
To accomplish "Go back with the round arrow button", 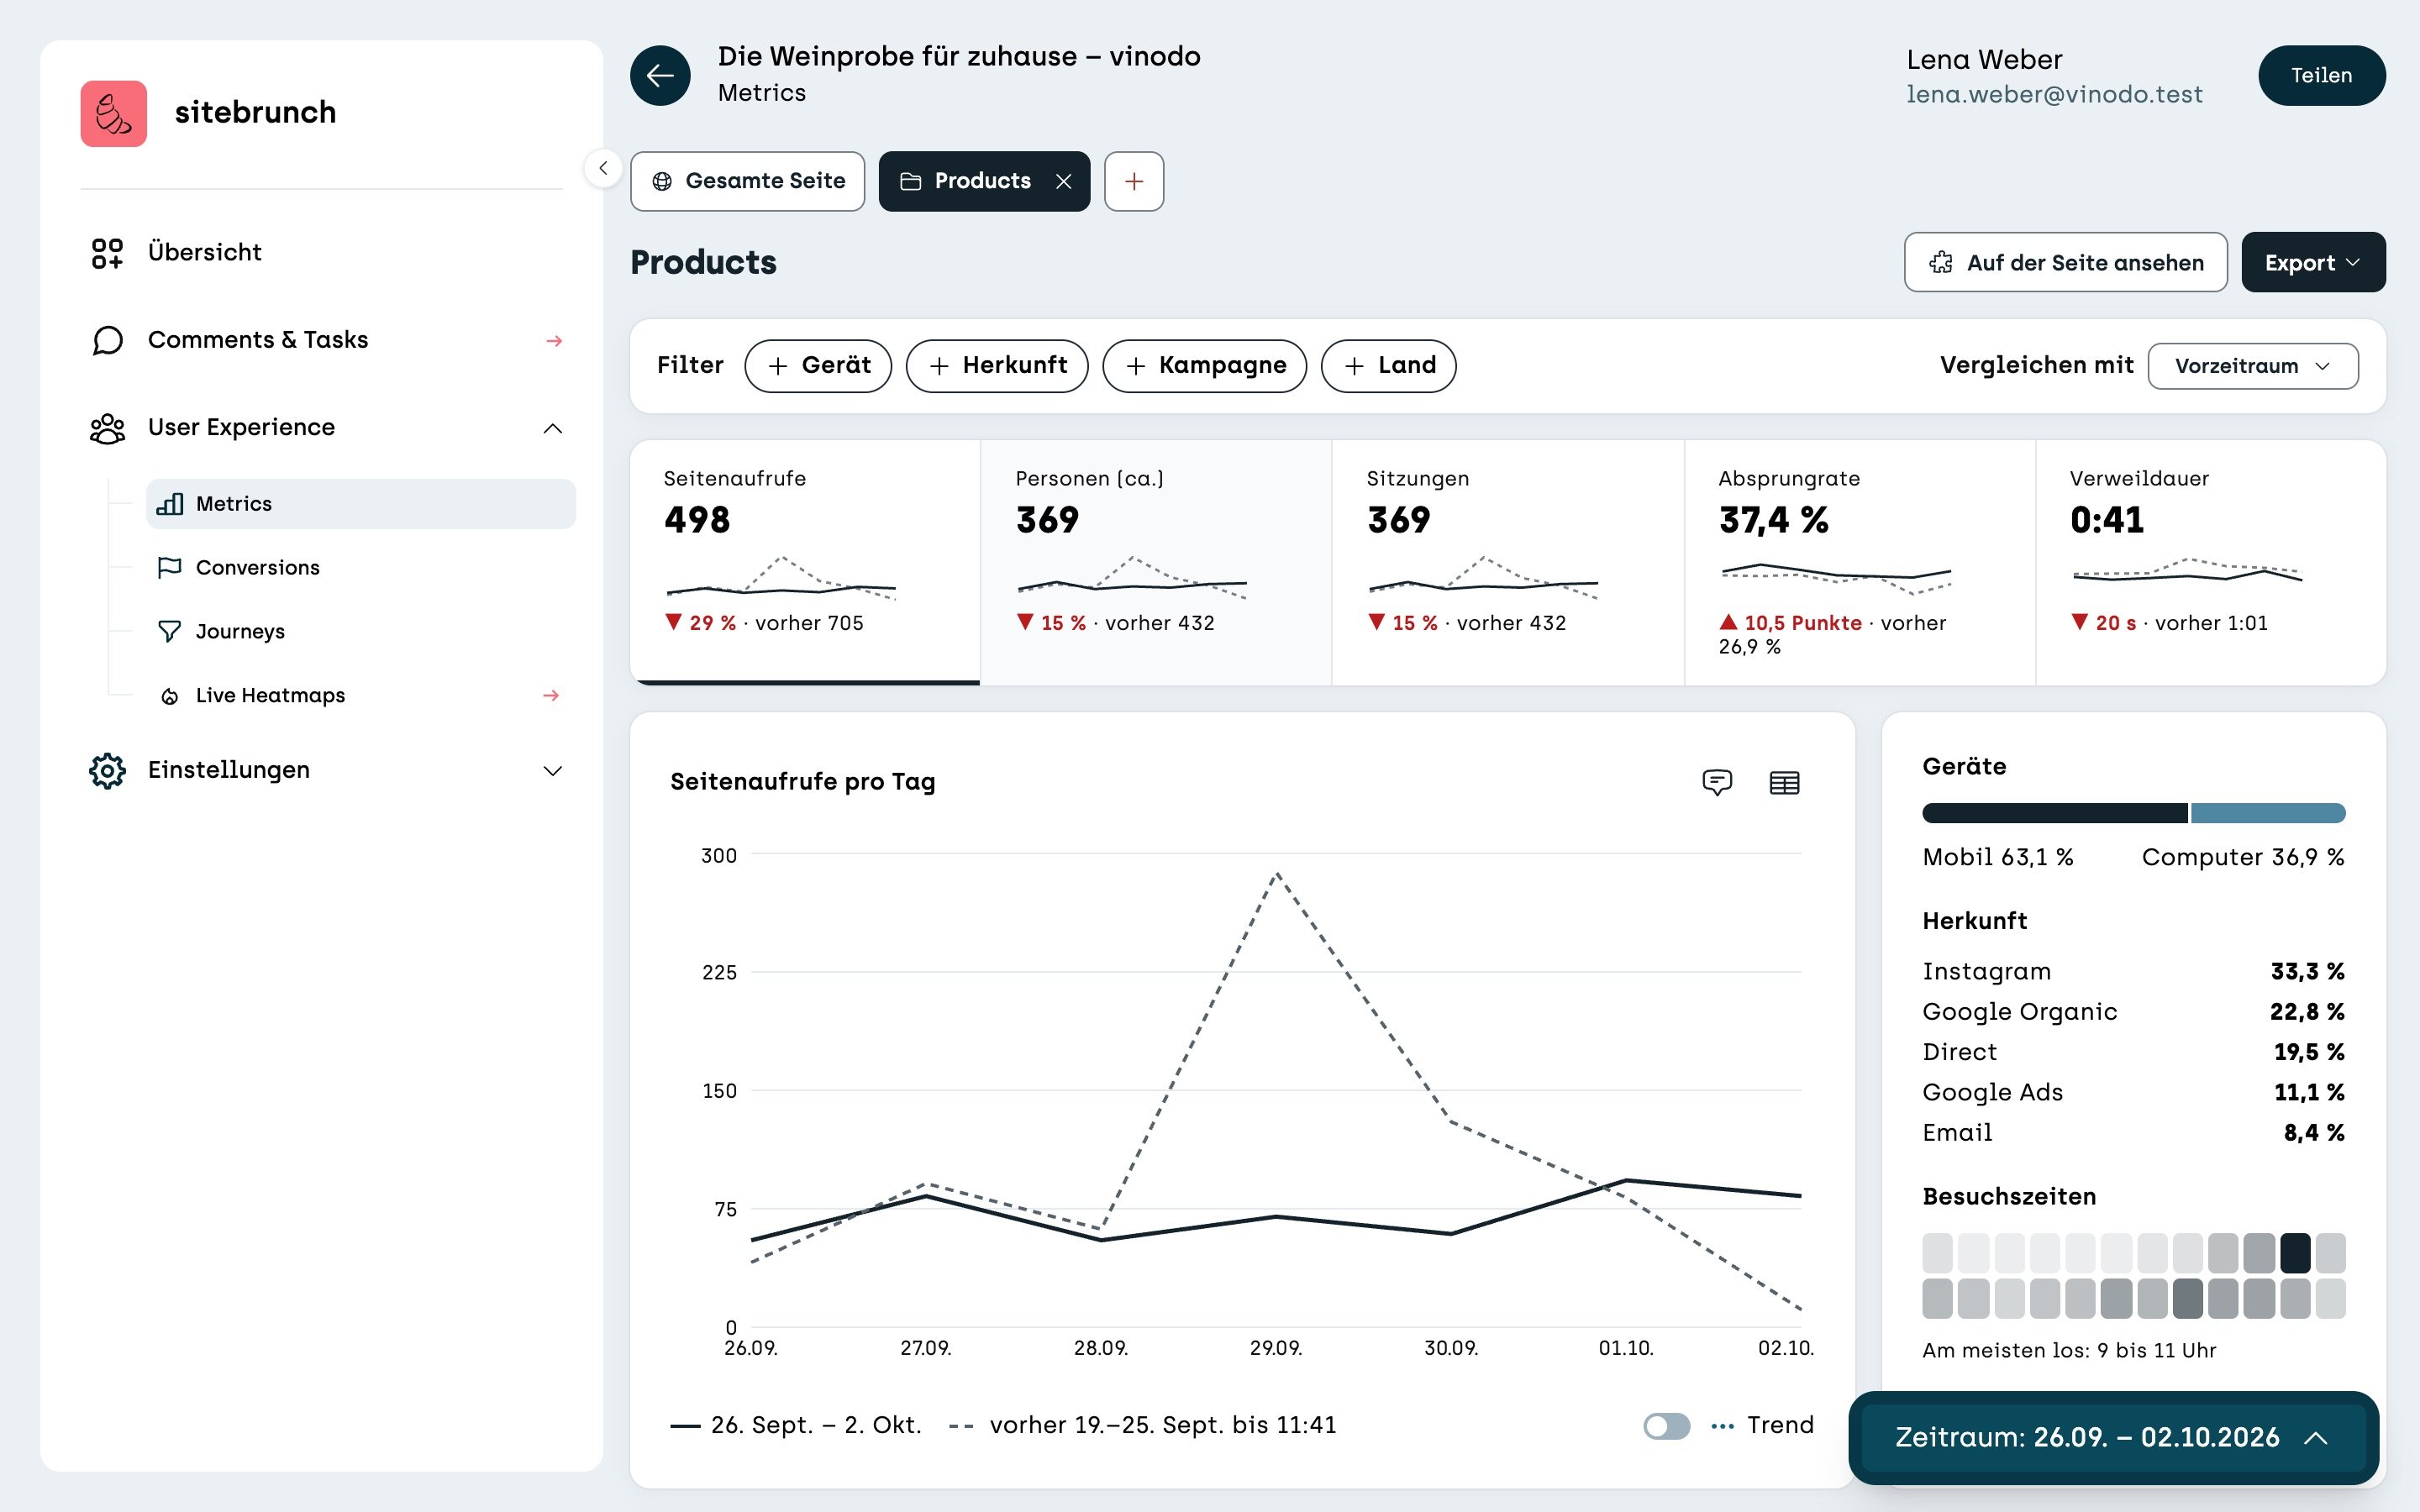I will point(660,75).
